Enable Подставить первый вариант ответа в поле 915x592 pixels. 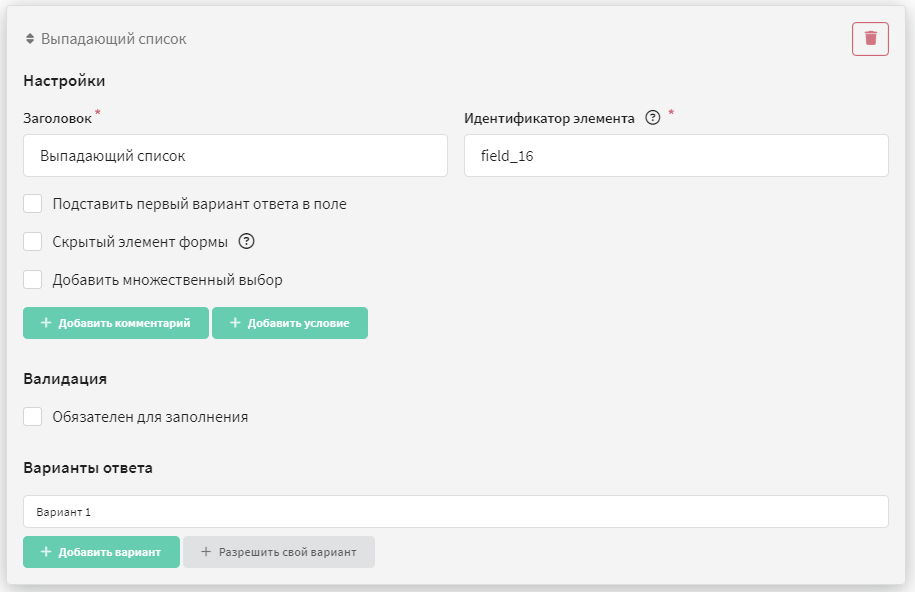[x=33, y=204]
